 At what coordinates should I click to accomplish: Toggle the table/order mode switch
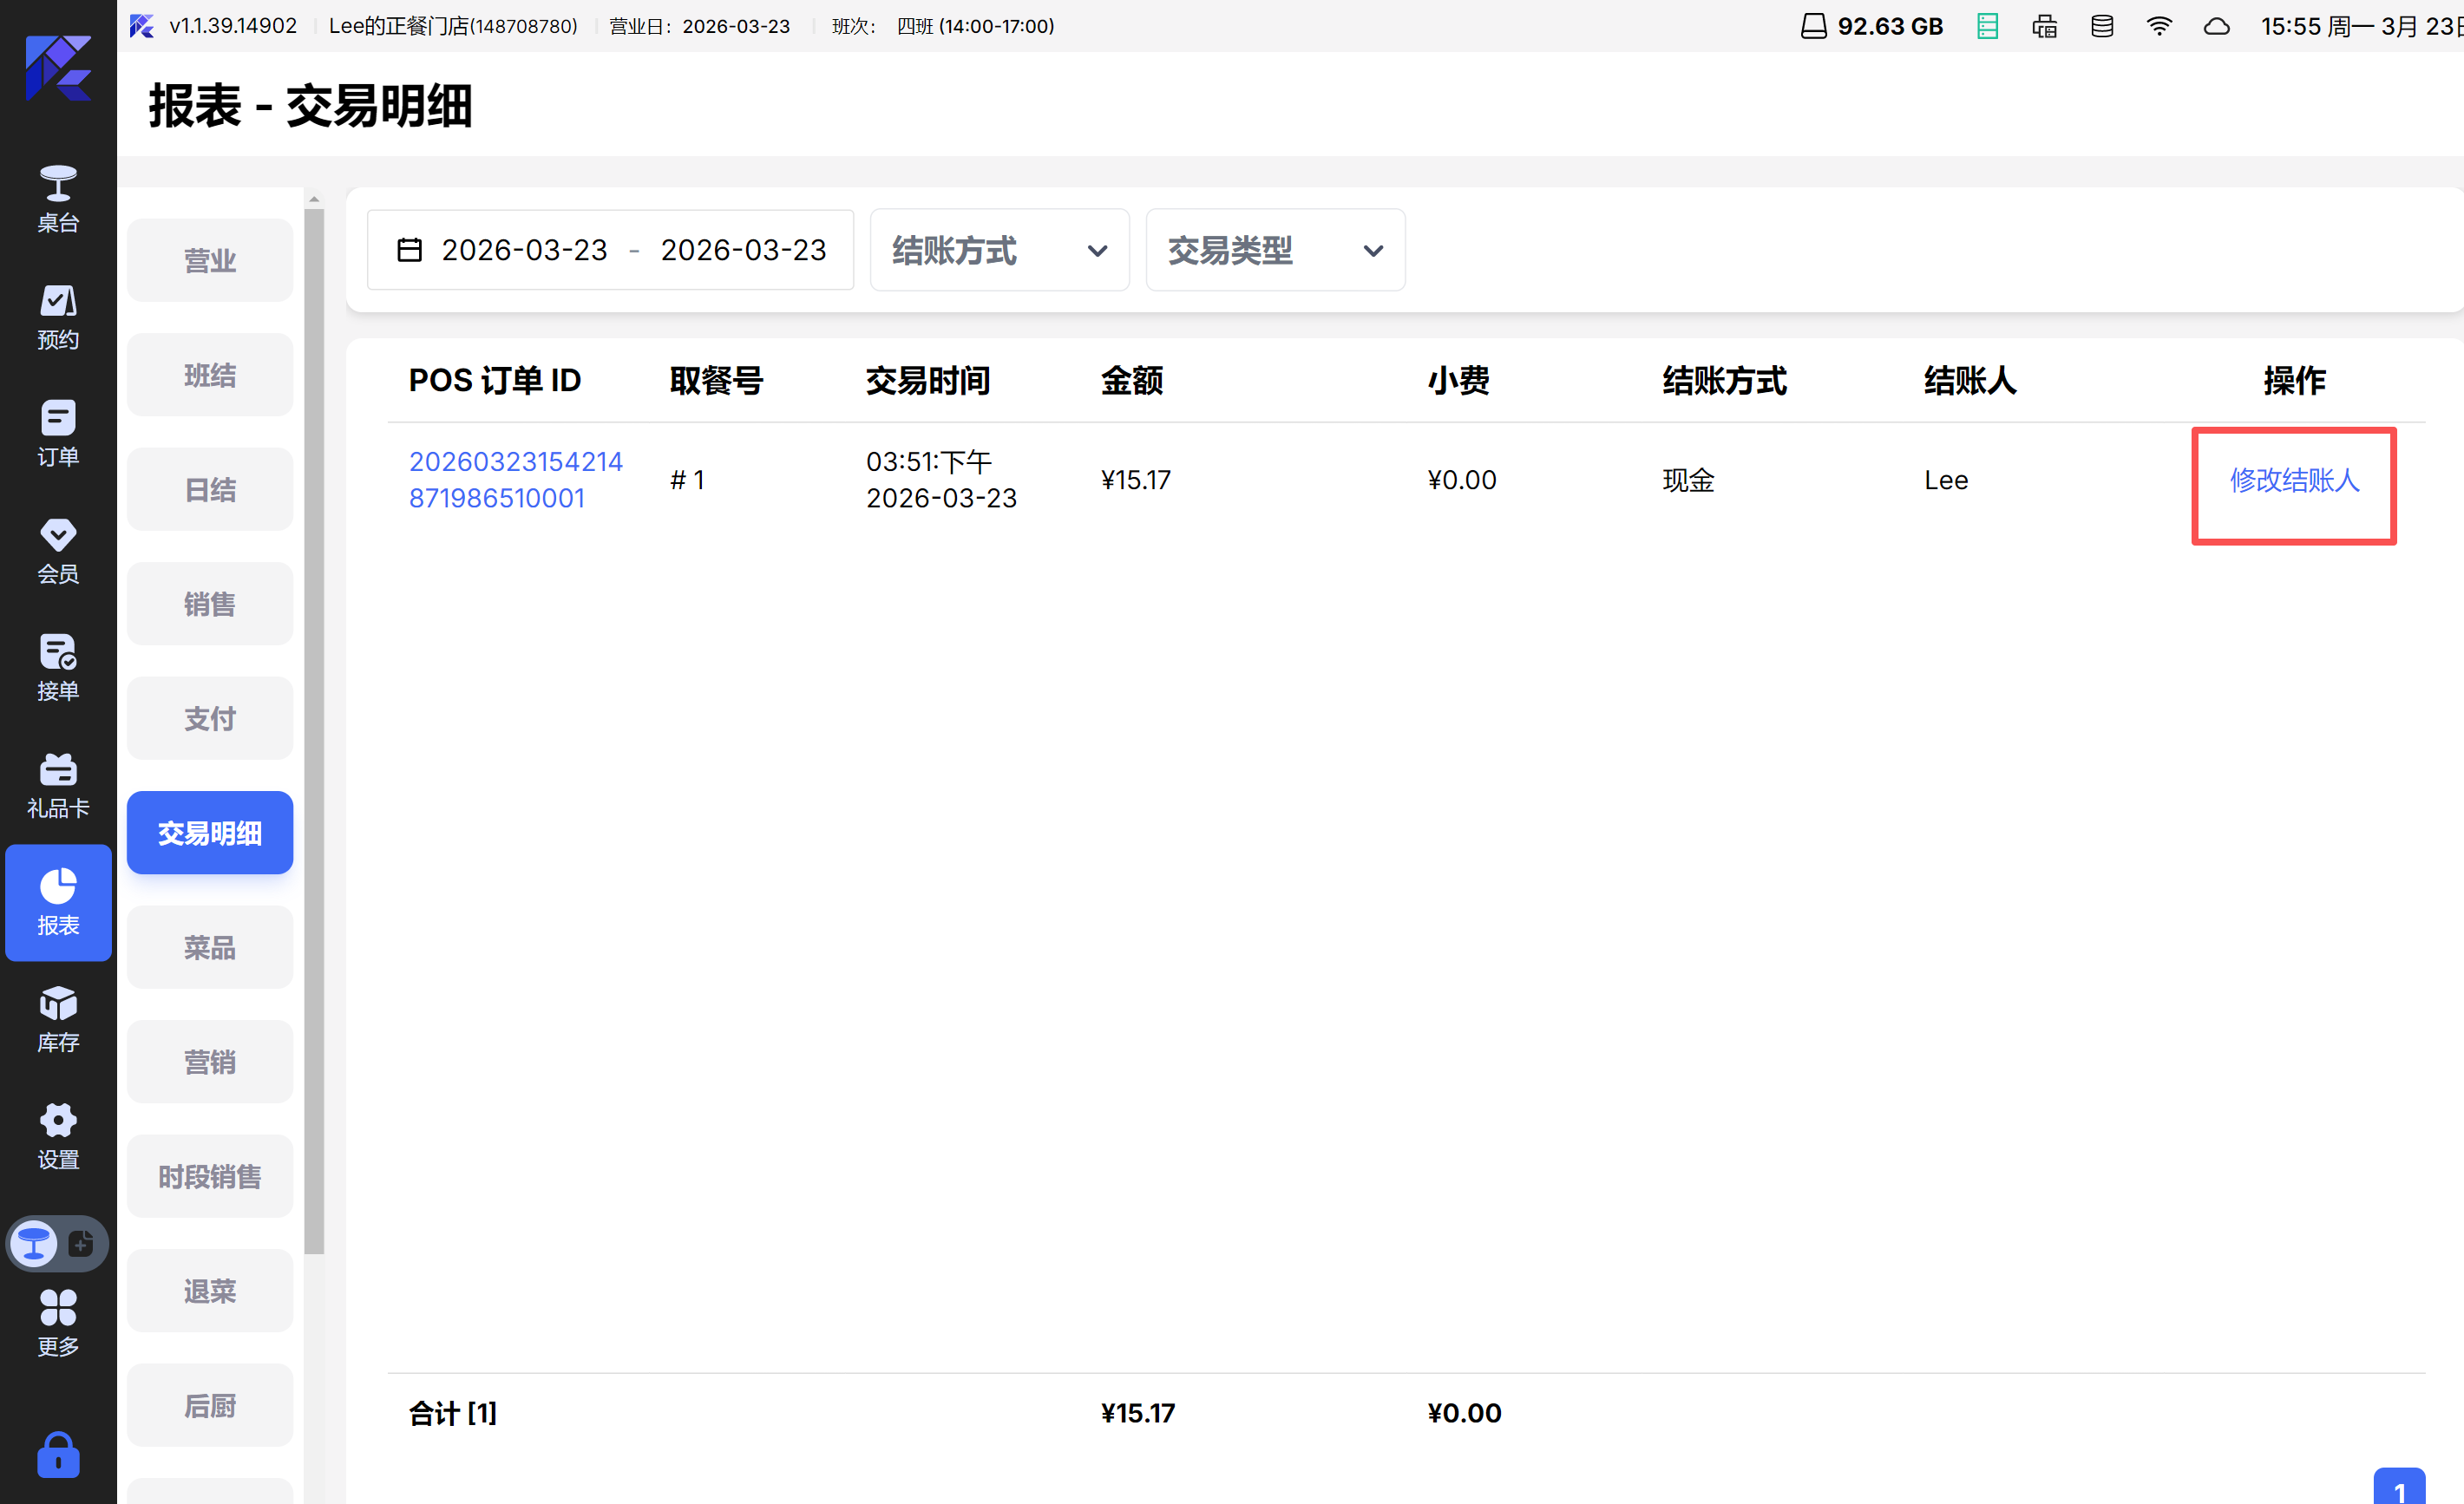[x=58, y=1244]
